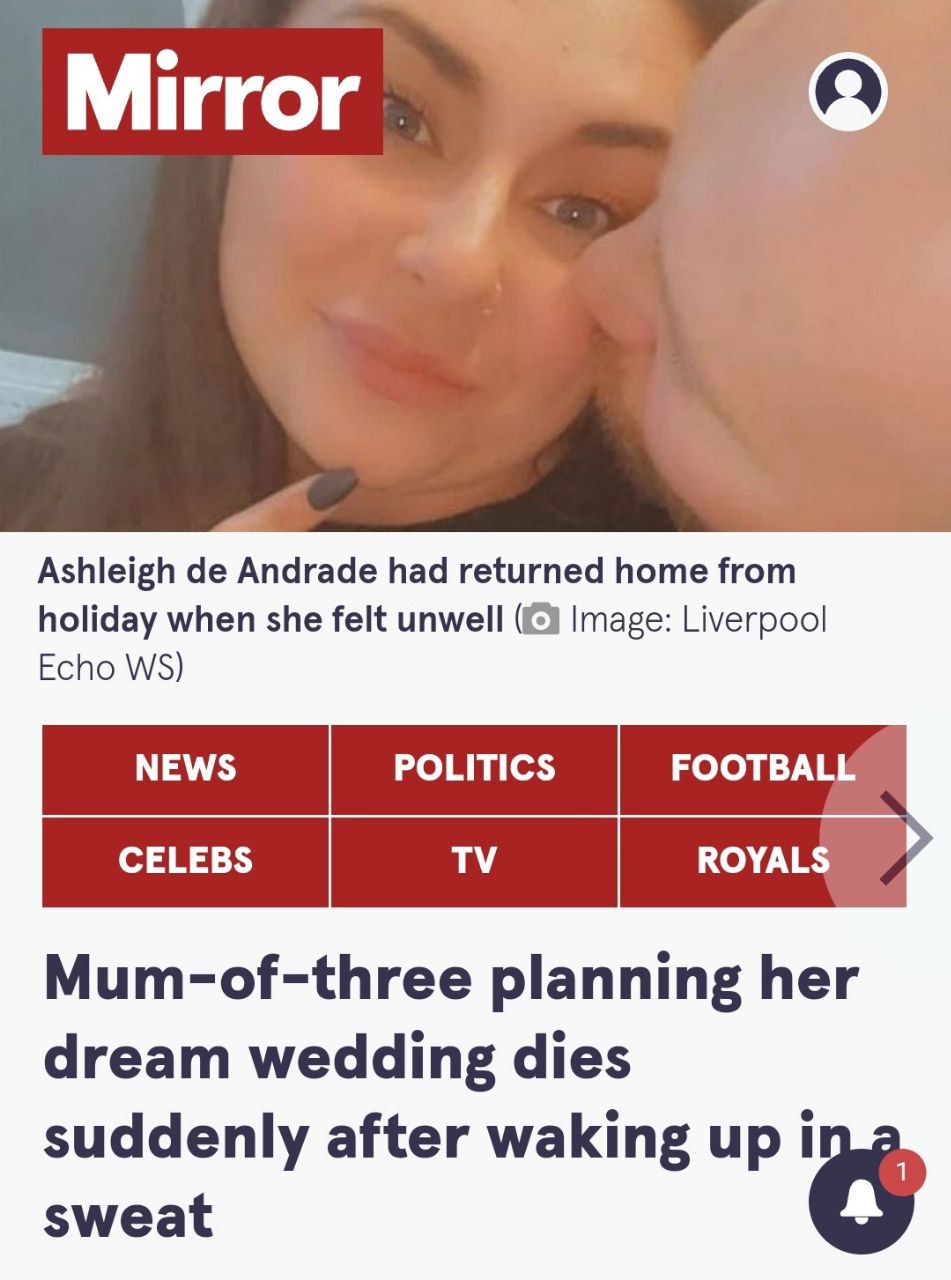Click the 'Image: Liverpool' credit text
951x1280 pixels.
point(698,621)
